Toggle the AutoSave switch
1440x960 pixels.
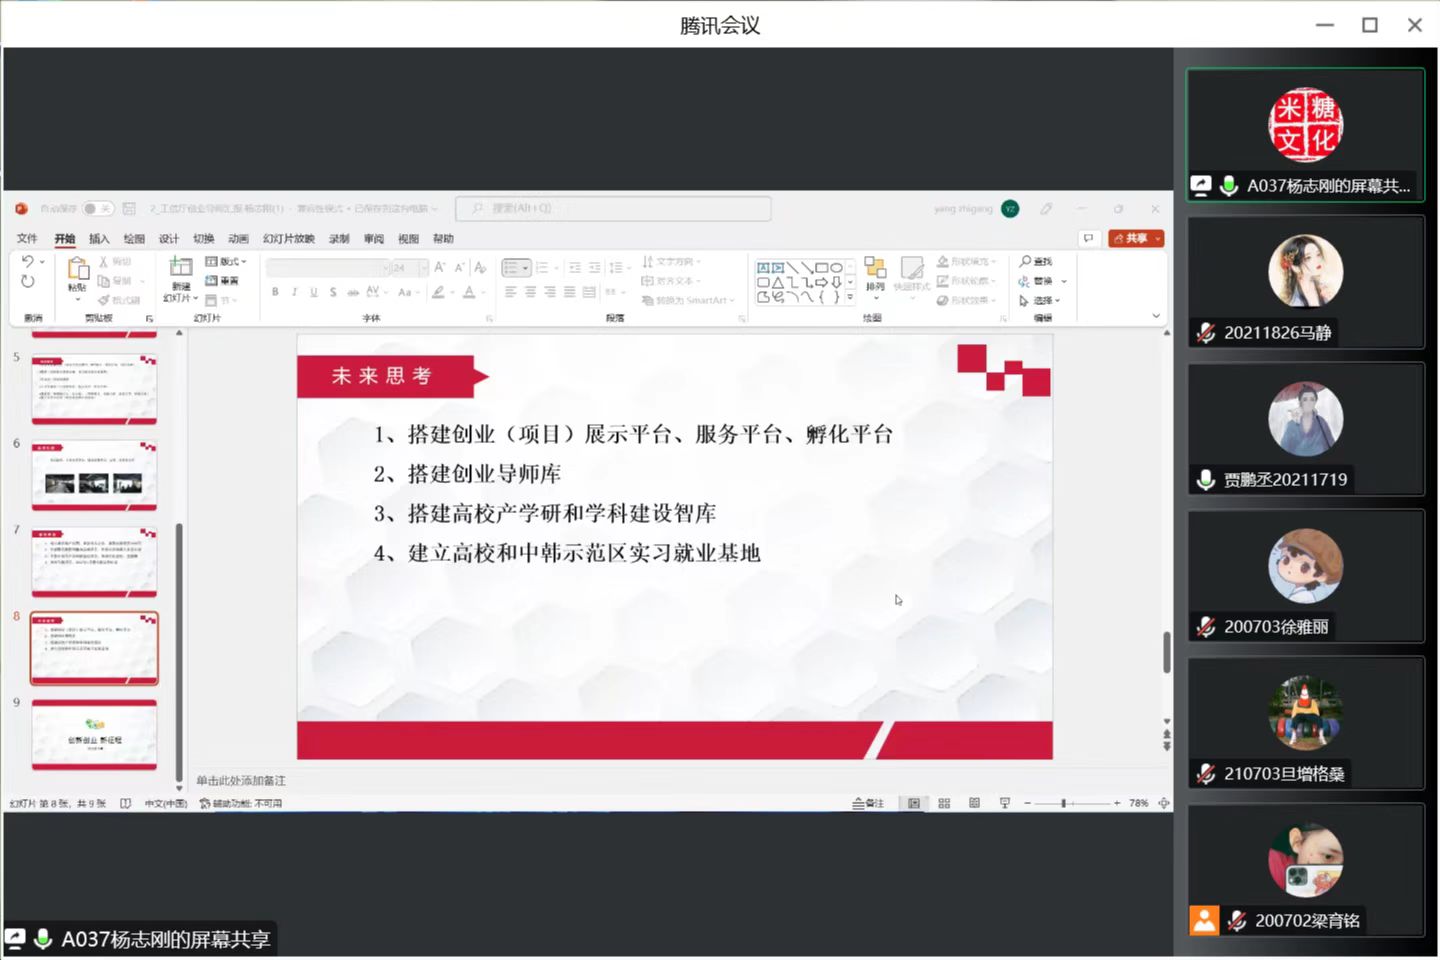click(97, 208)
